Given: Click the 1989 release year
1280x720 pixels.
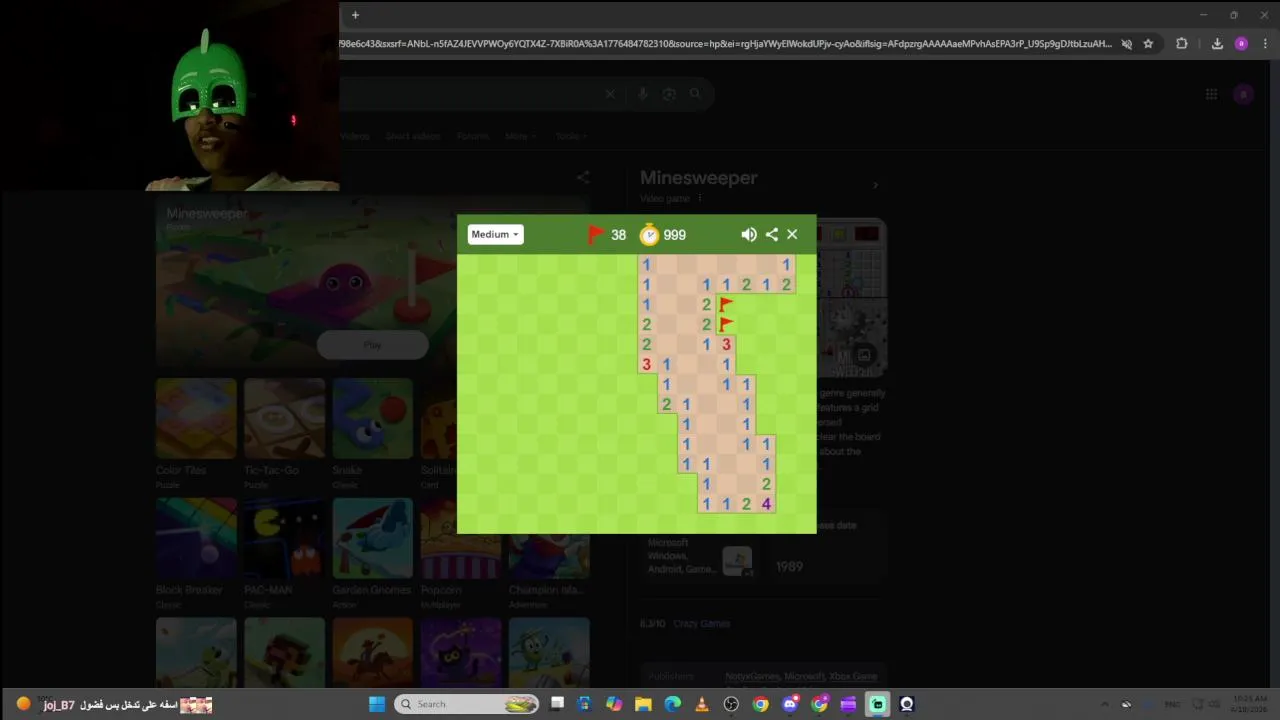Looking at the screenshot, I should 789,566.
